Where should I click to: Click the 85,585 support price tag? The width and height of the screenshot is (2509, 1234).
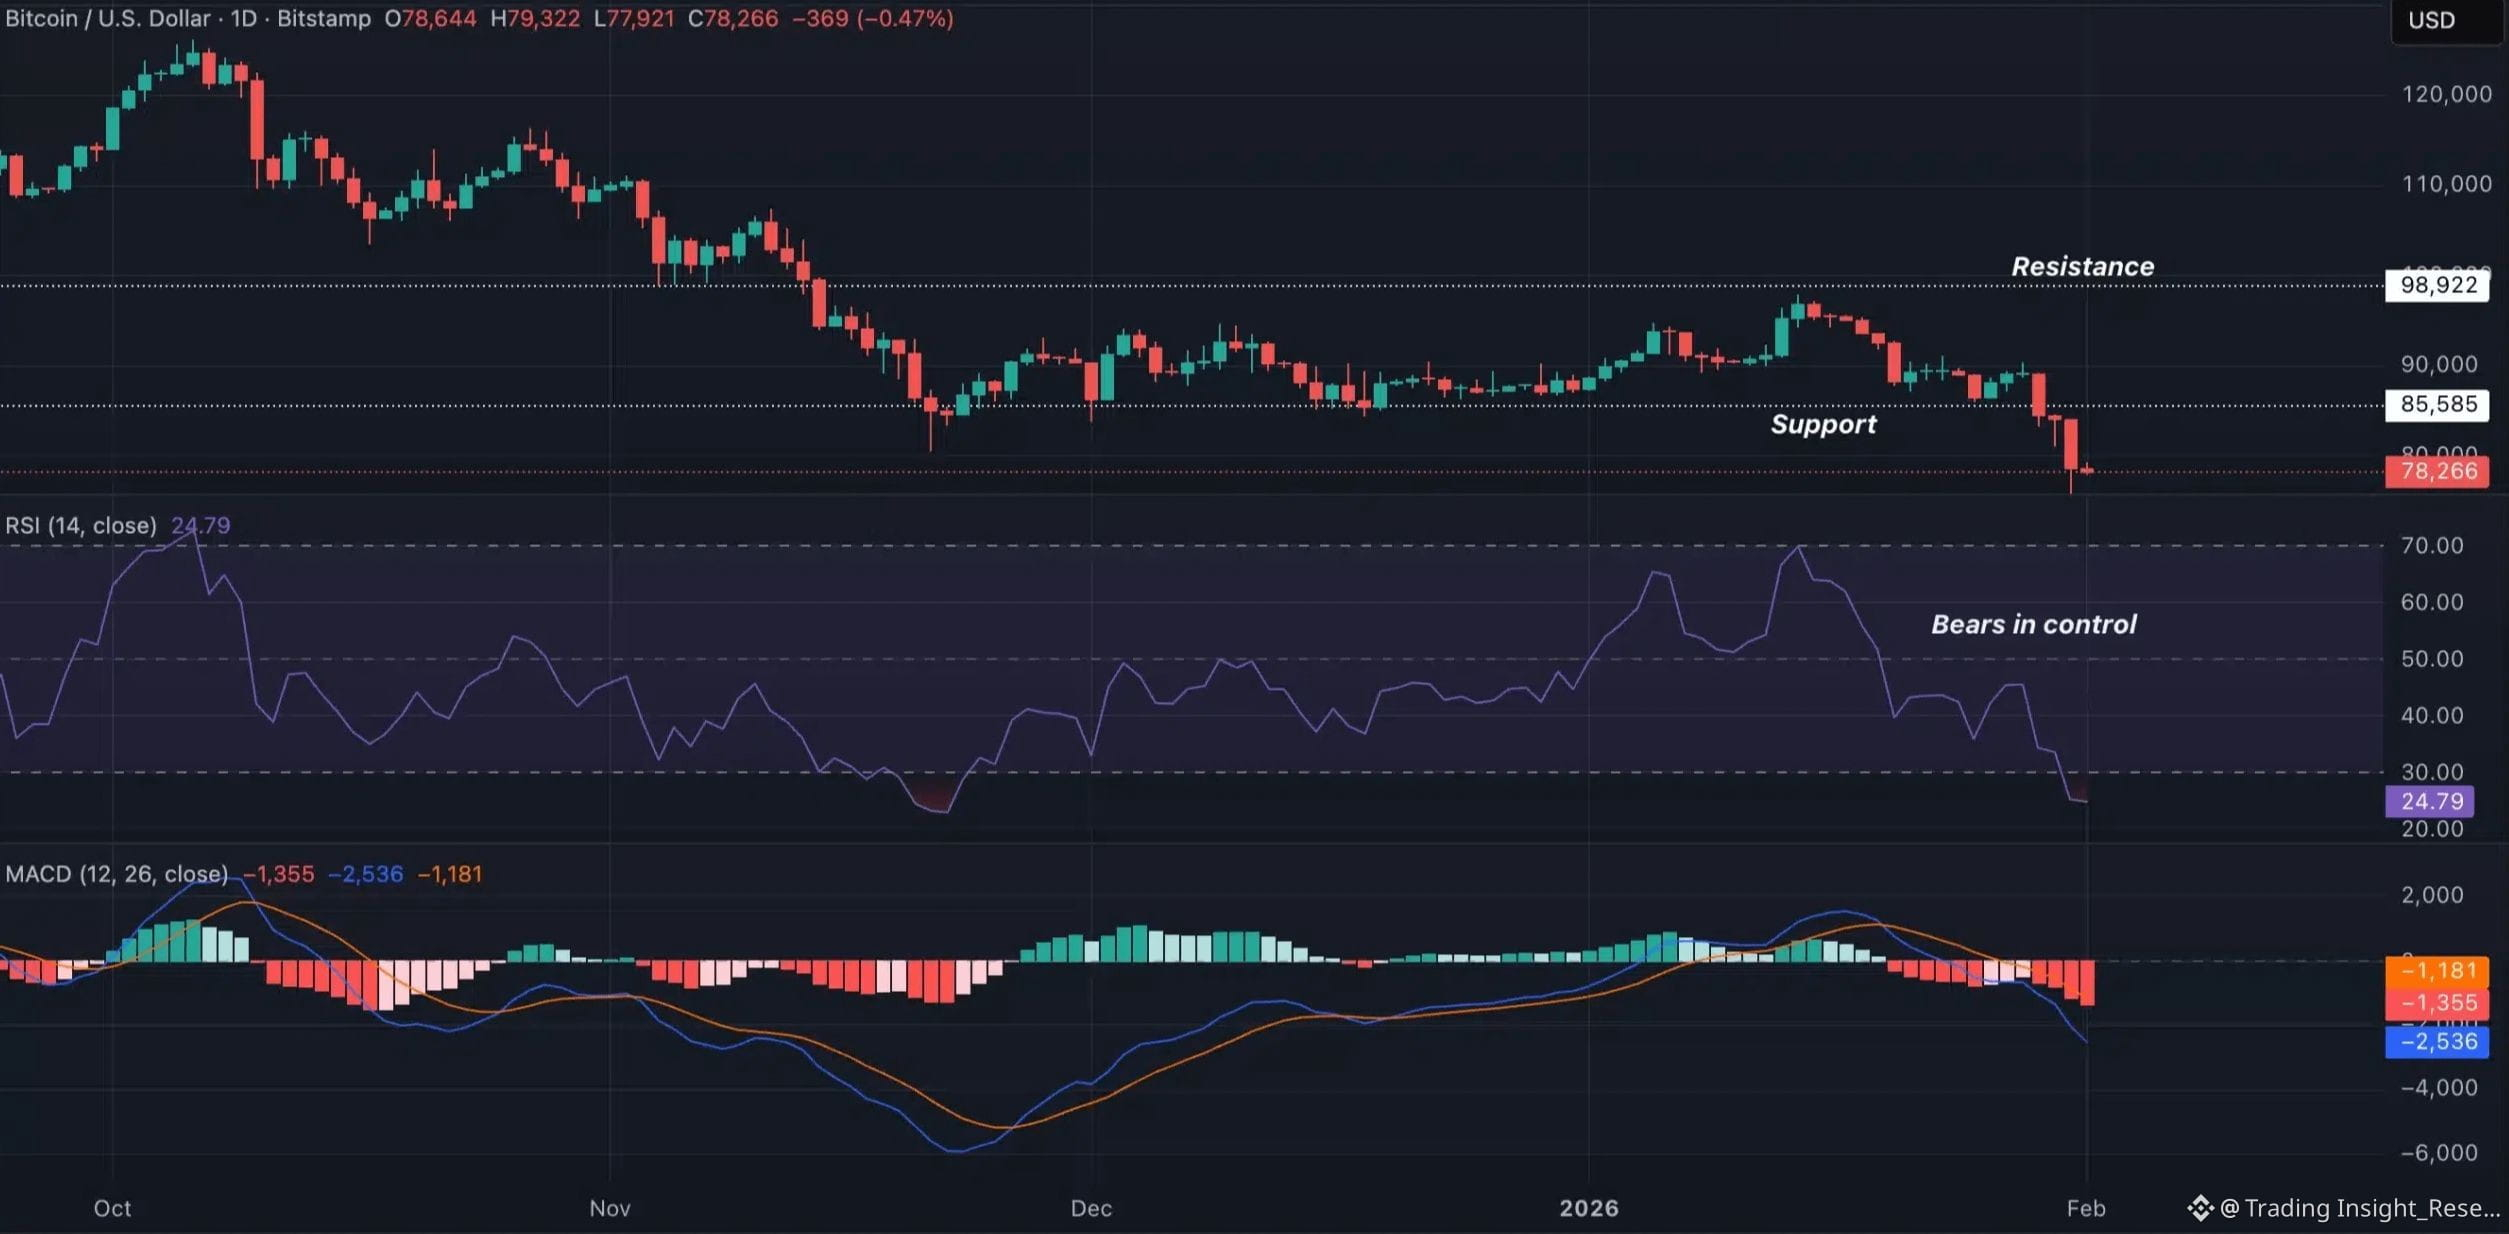point(2437,405)
